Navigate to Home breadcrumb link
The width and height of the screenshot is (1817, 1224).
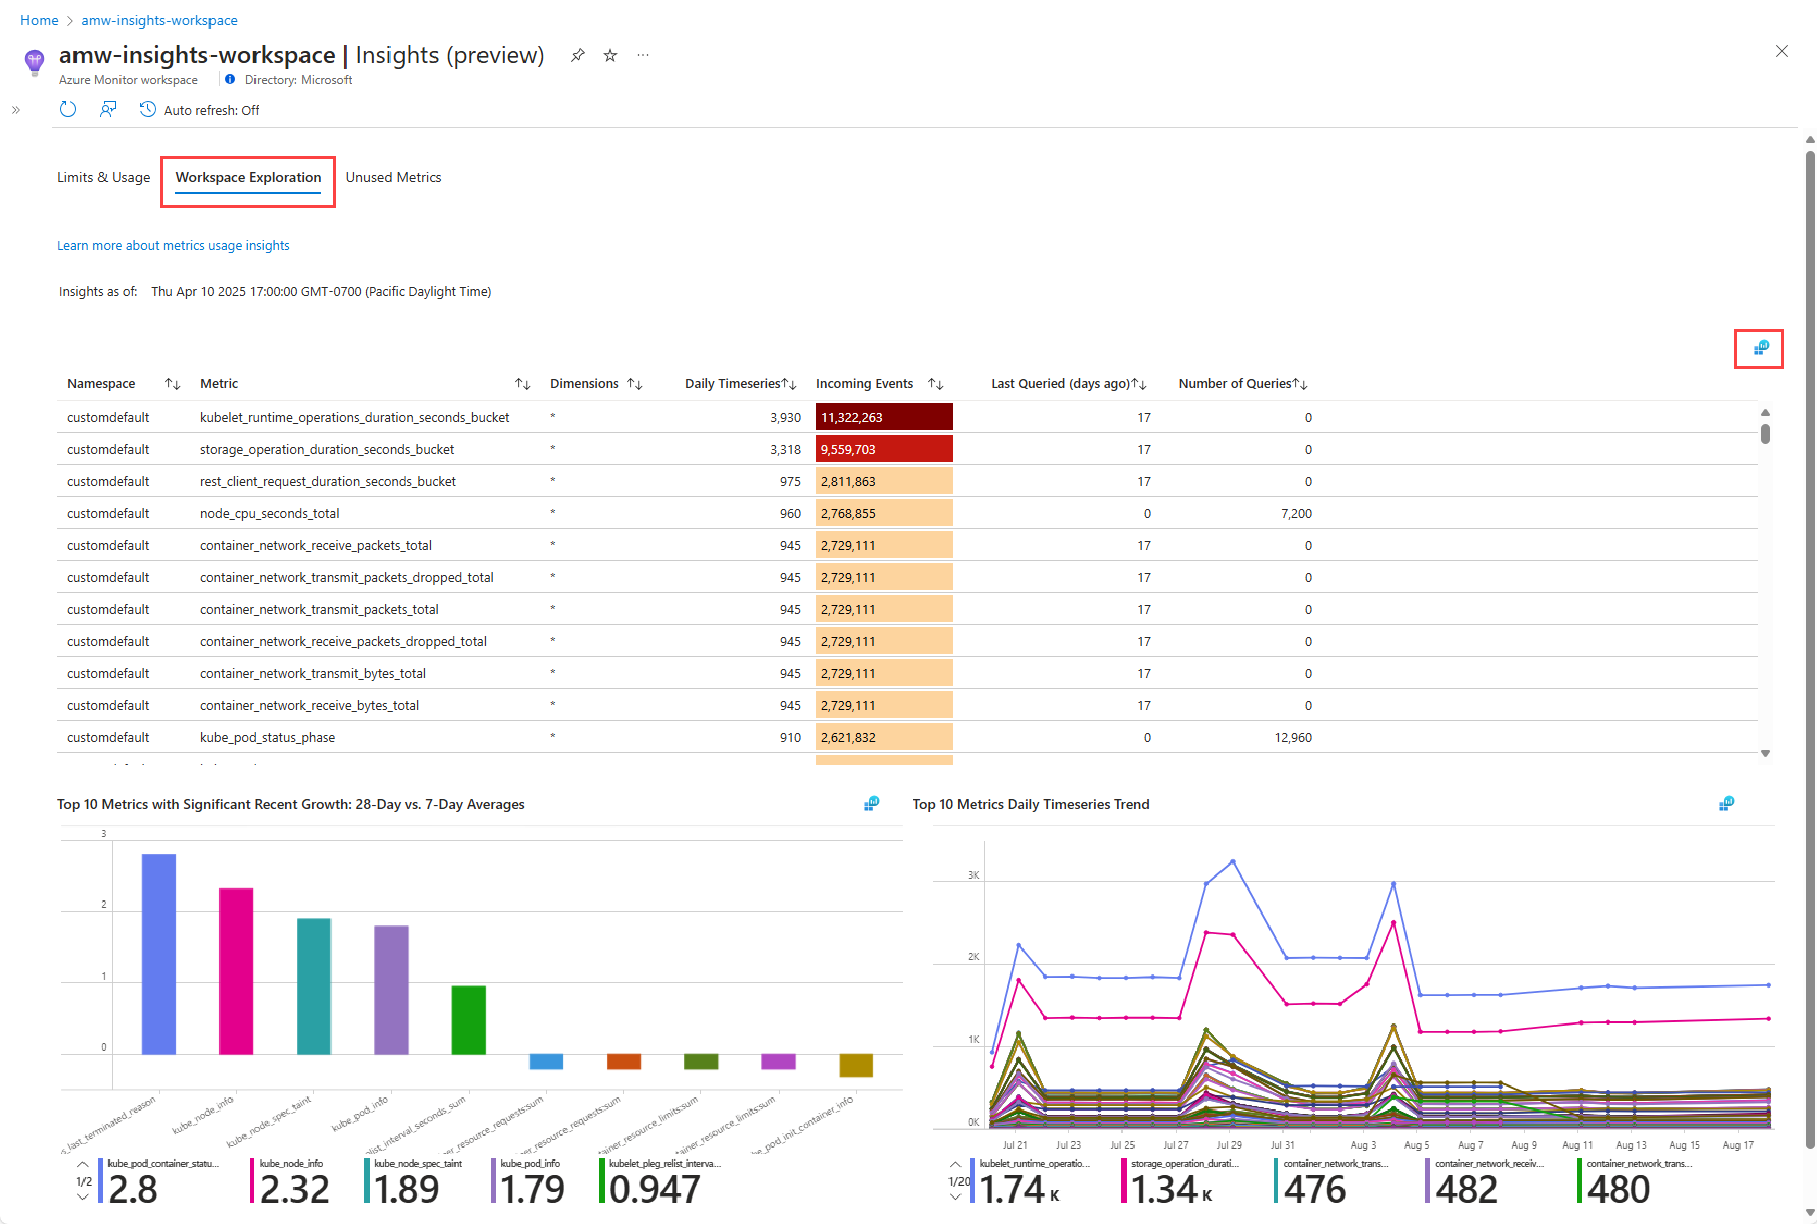[39, 20]
